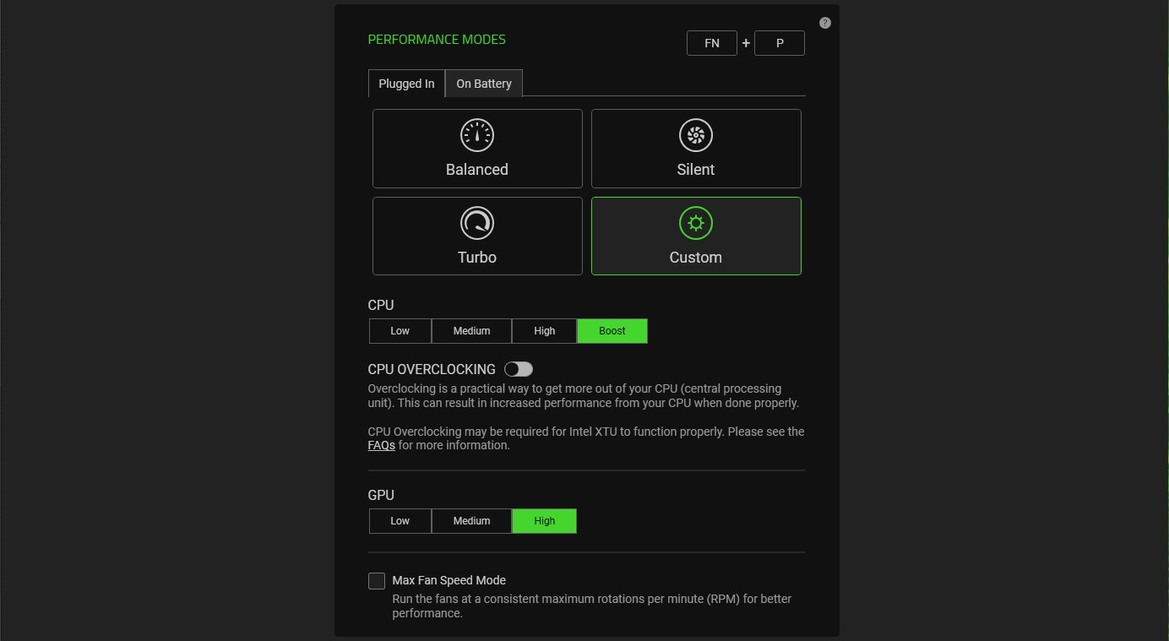Click the CPU OVERCLOCKING label
The image size is (1169, 641).
pos(432,370)
